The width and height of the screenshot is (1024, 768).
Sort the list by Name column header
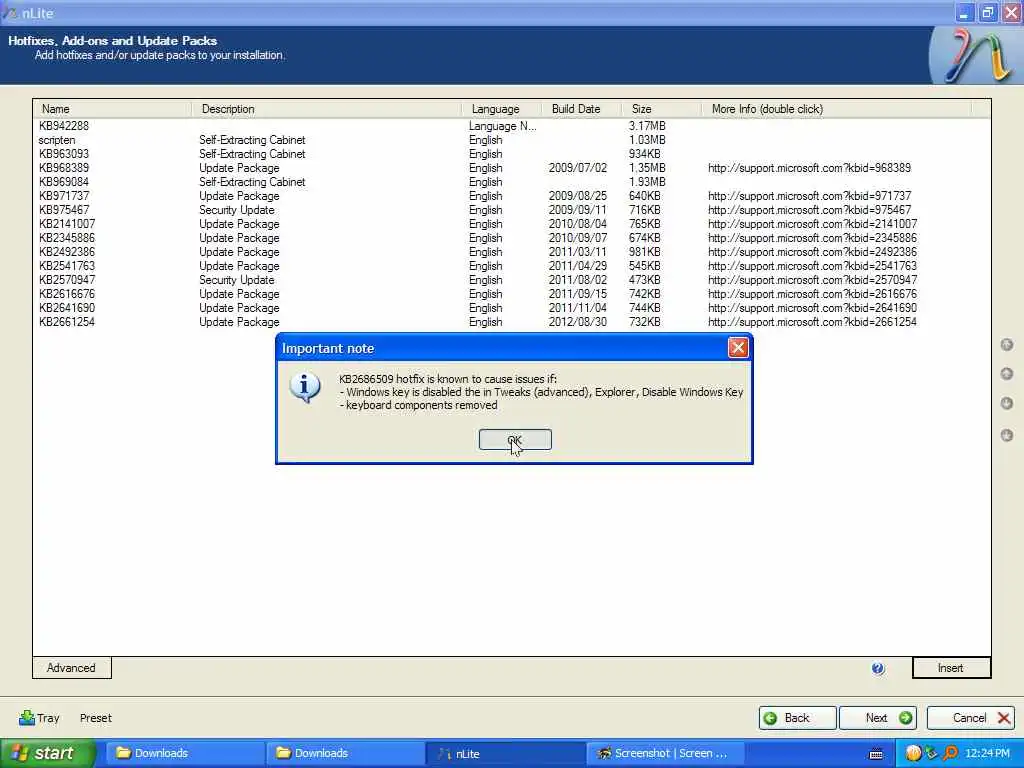click(x=113, y=109)
